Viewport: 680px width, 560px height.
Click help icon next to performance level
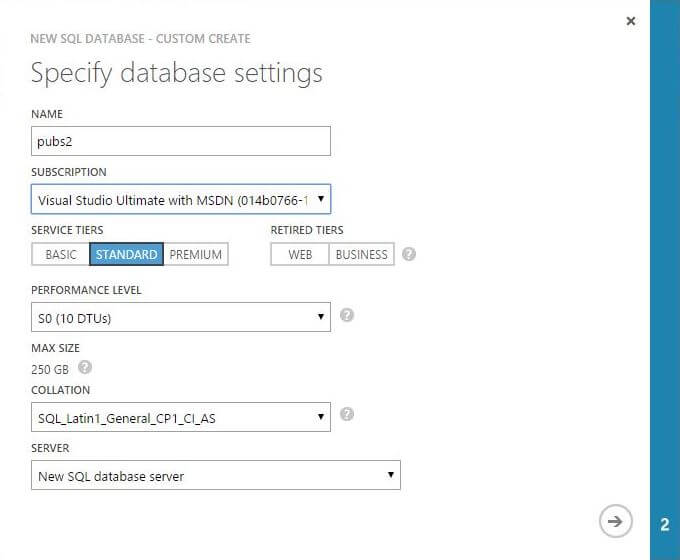pos(347,316)
